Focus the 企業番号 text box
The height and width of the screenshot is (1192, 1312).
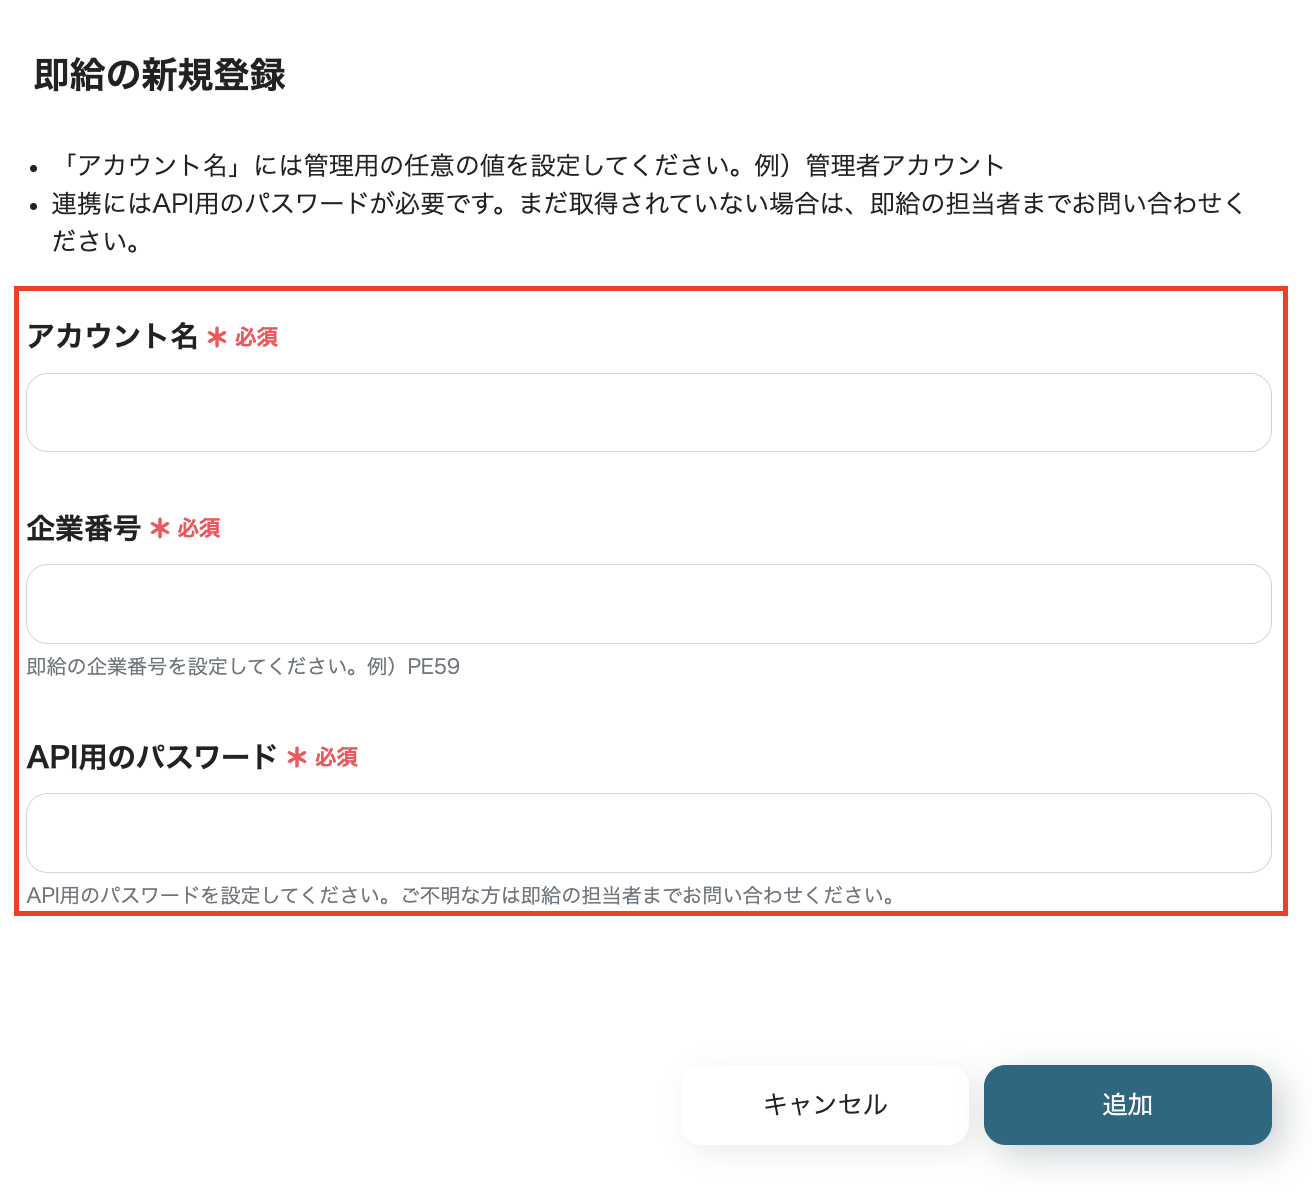[649, 604]
